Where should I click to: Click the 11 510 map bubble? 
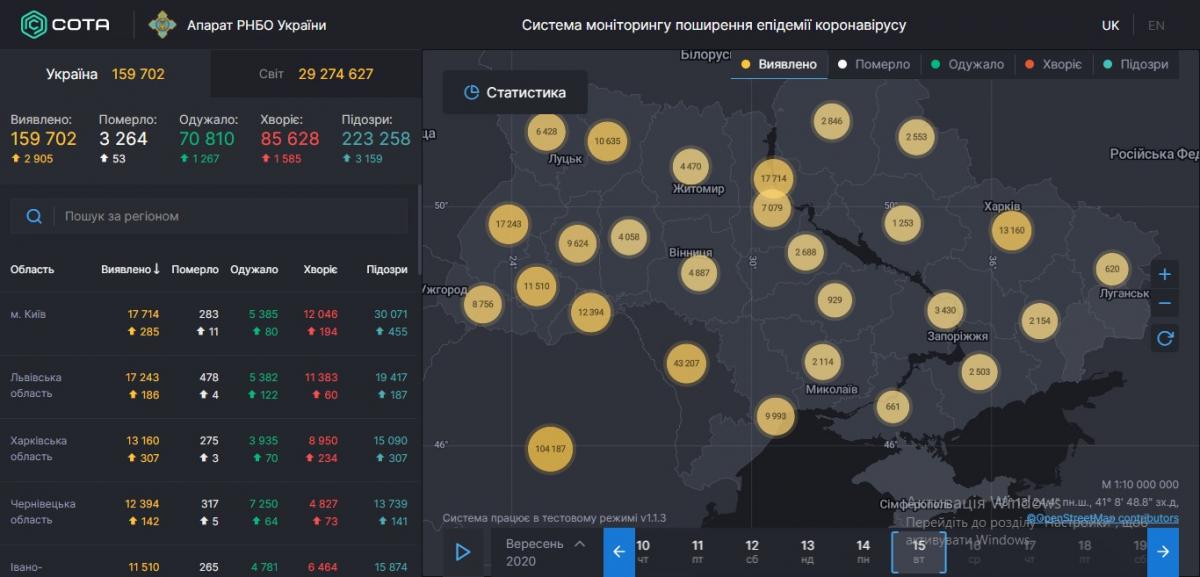537,286
